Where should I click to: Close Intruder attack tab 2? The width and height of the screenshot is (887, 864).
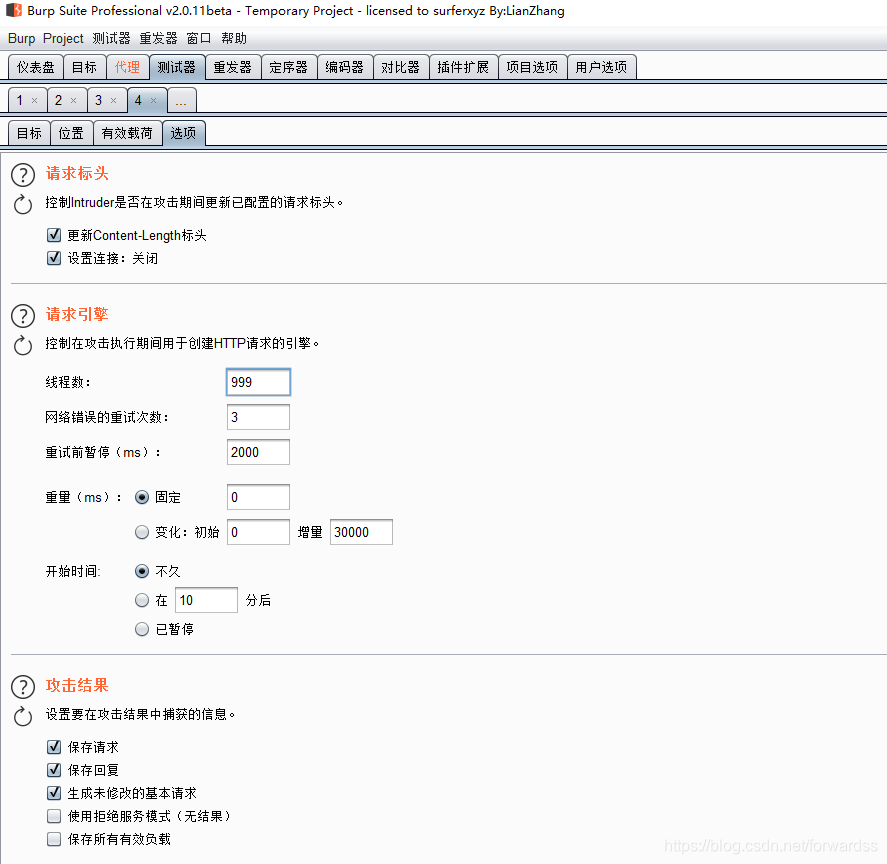(74, 100)
